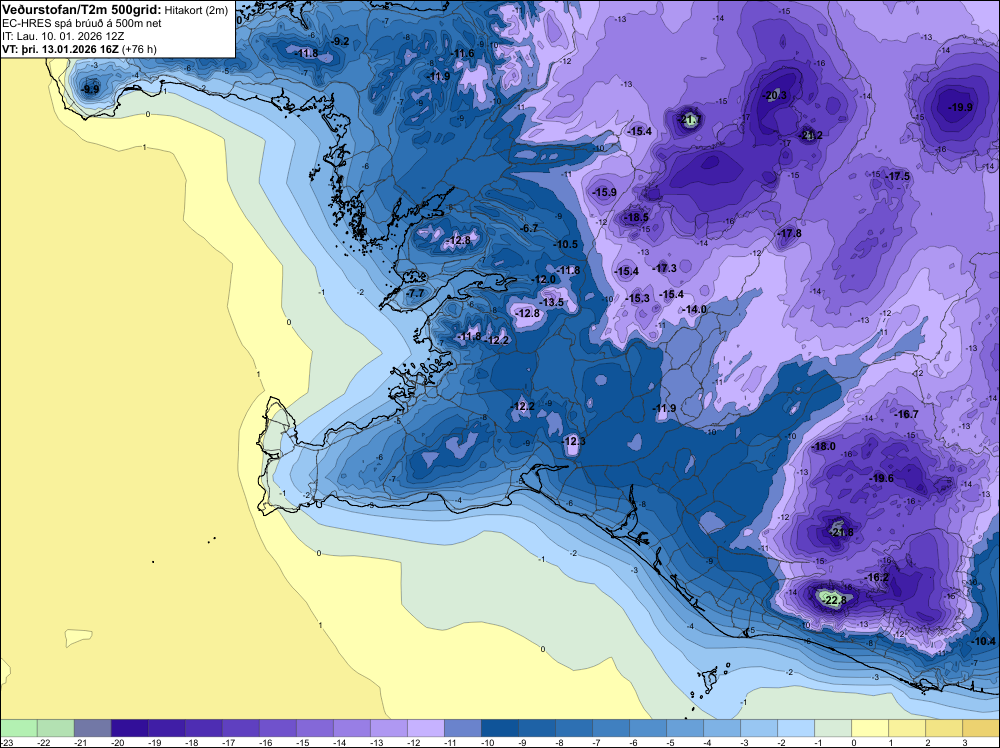
Task: Click the -22.8 temperature label on the map
Action: click(834, 600)
